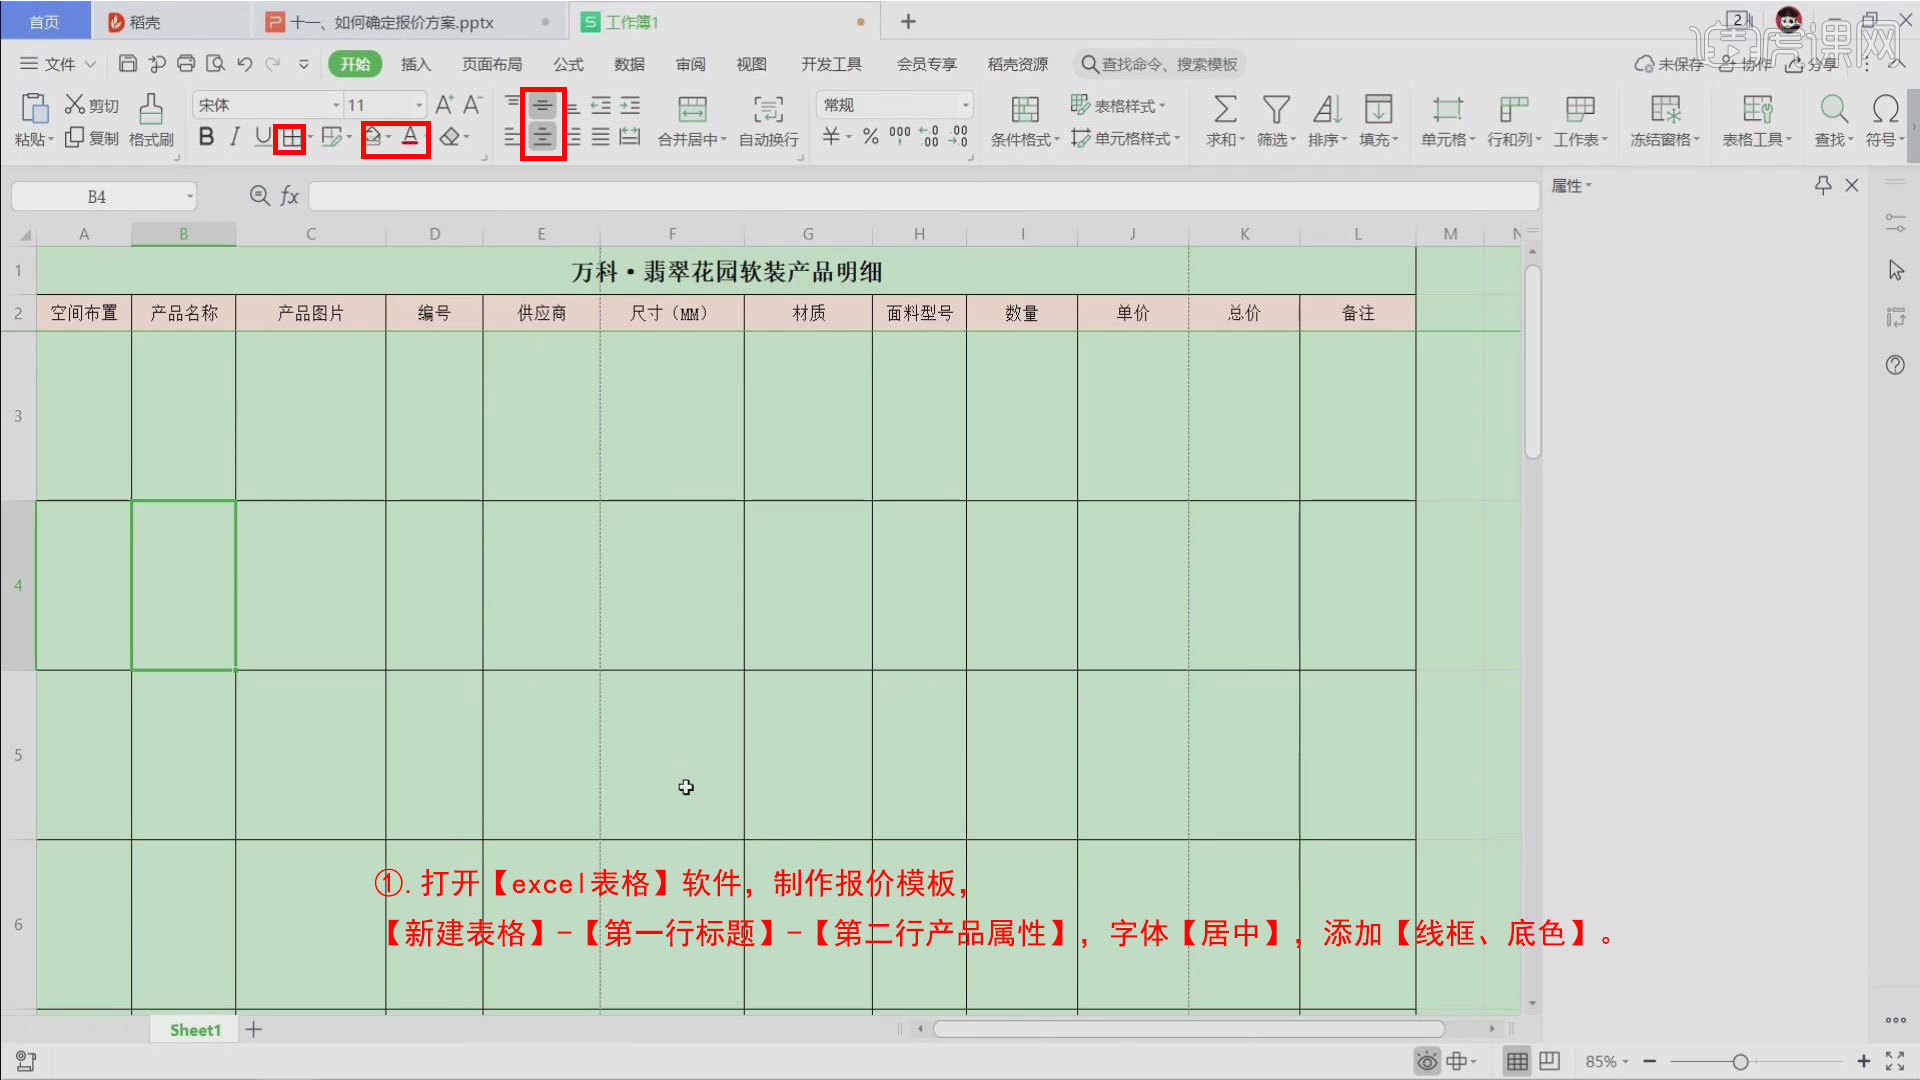Click the fill color bucket button

coord(372,137)
